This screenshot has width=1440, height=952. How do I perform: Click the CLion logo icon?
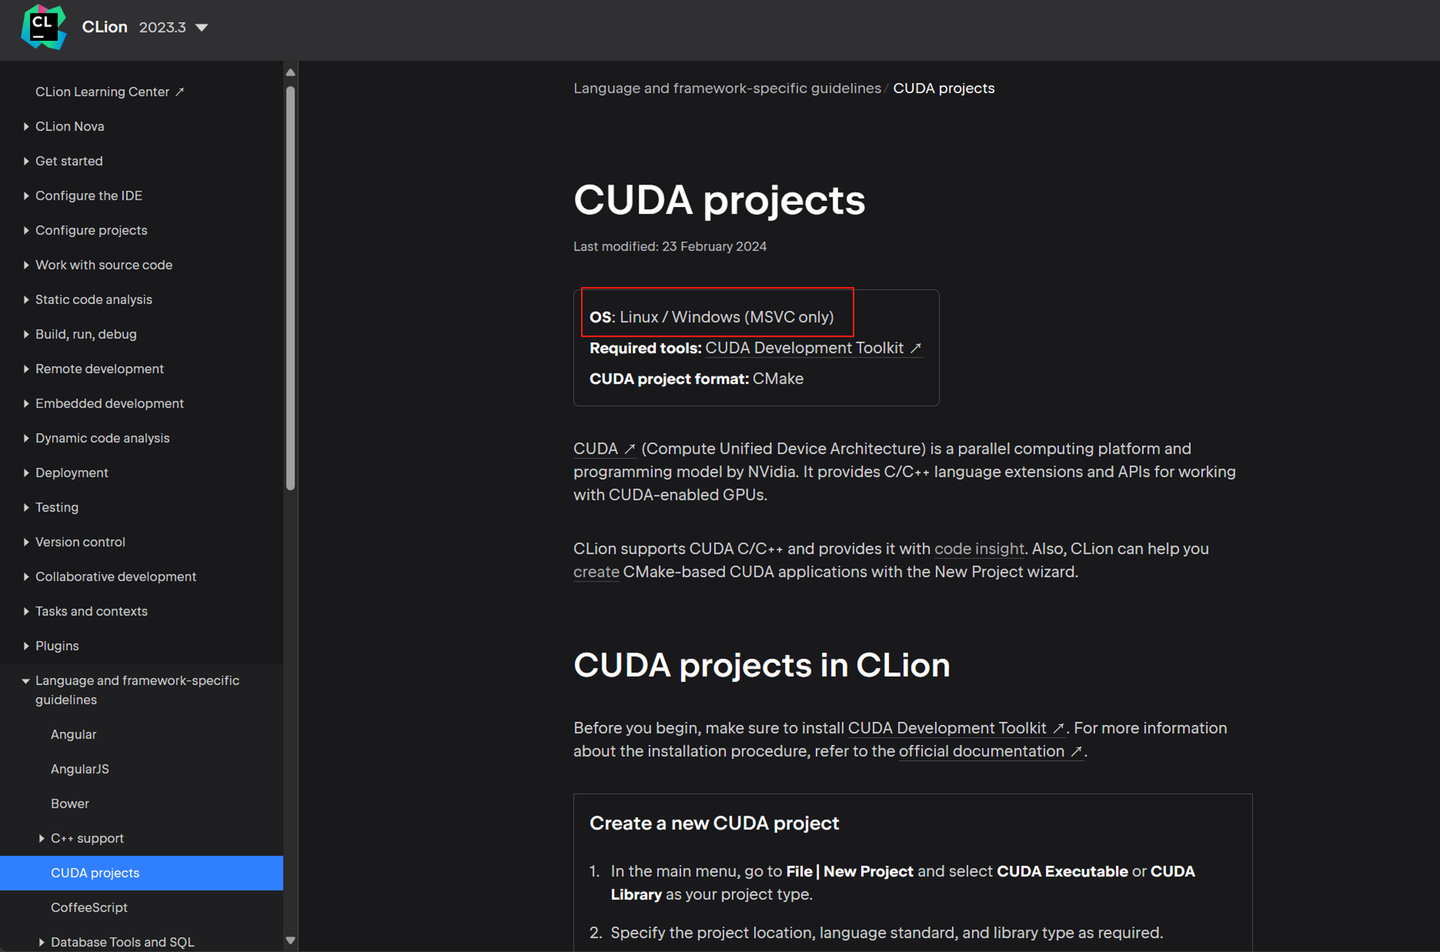click(x=42, y=28)
